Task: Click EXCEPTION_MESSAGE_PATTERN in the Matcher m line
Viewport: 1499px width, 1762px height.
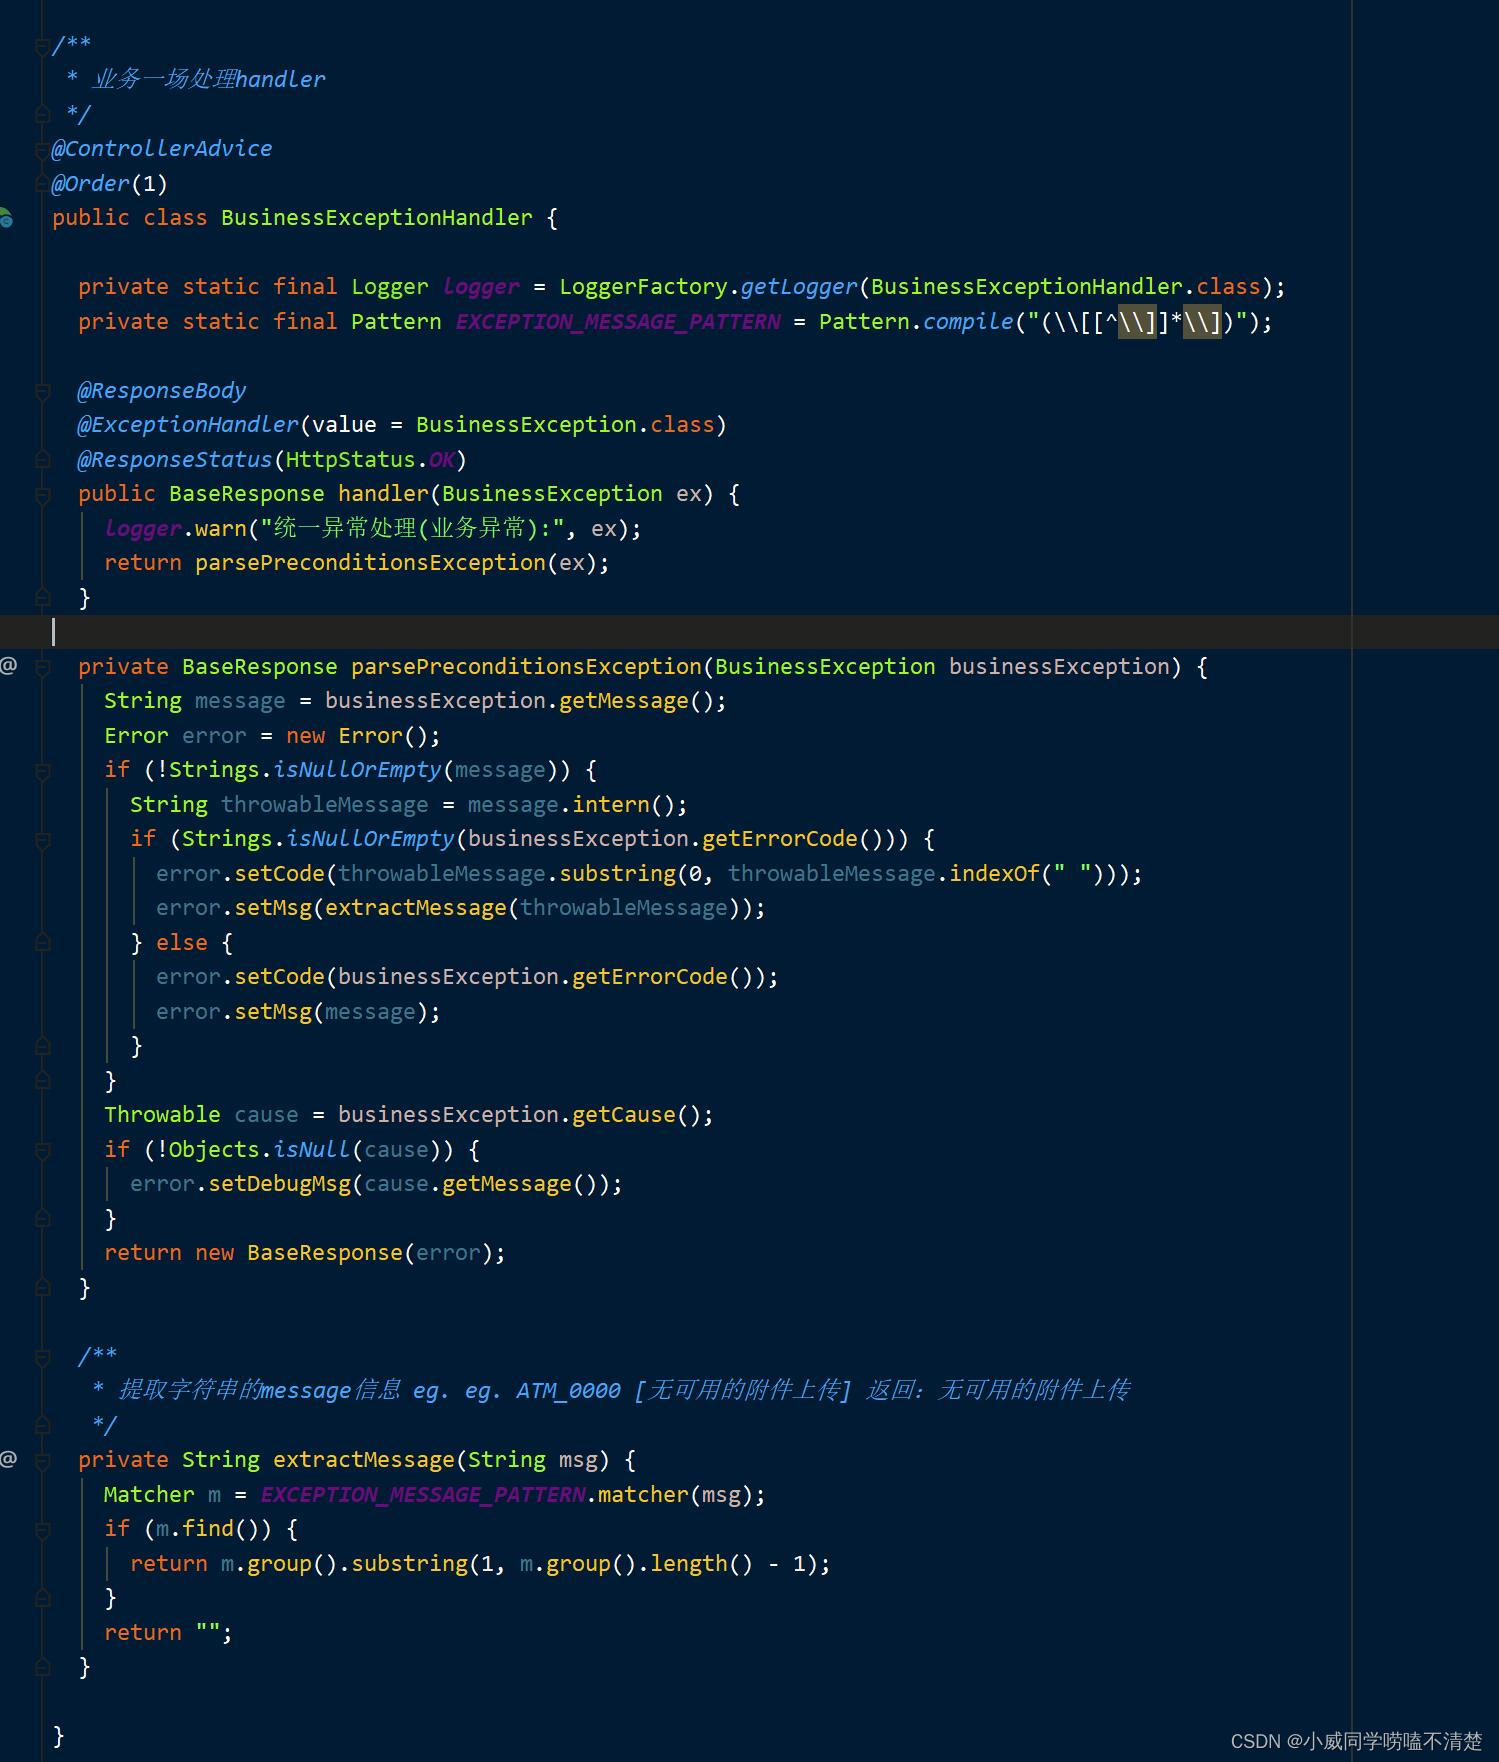Action: (422, 1494)
